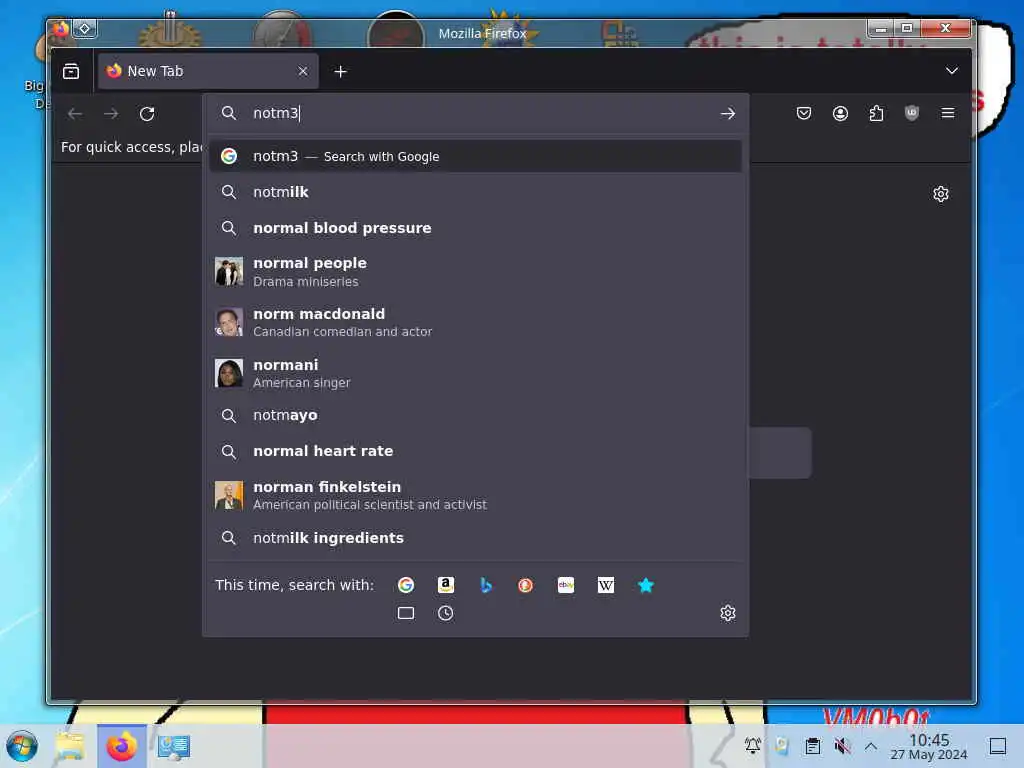Viewport: 1024px width, 768px height.
Task: Click norm macdonald thumbnail image
Action: 229,322
